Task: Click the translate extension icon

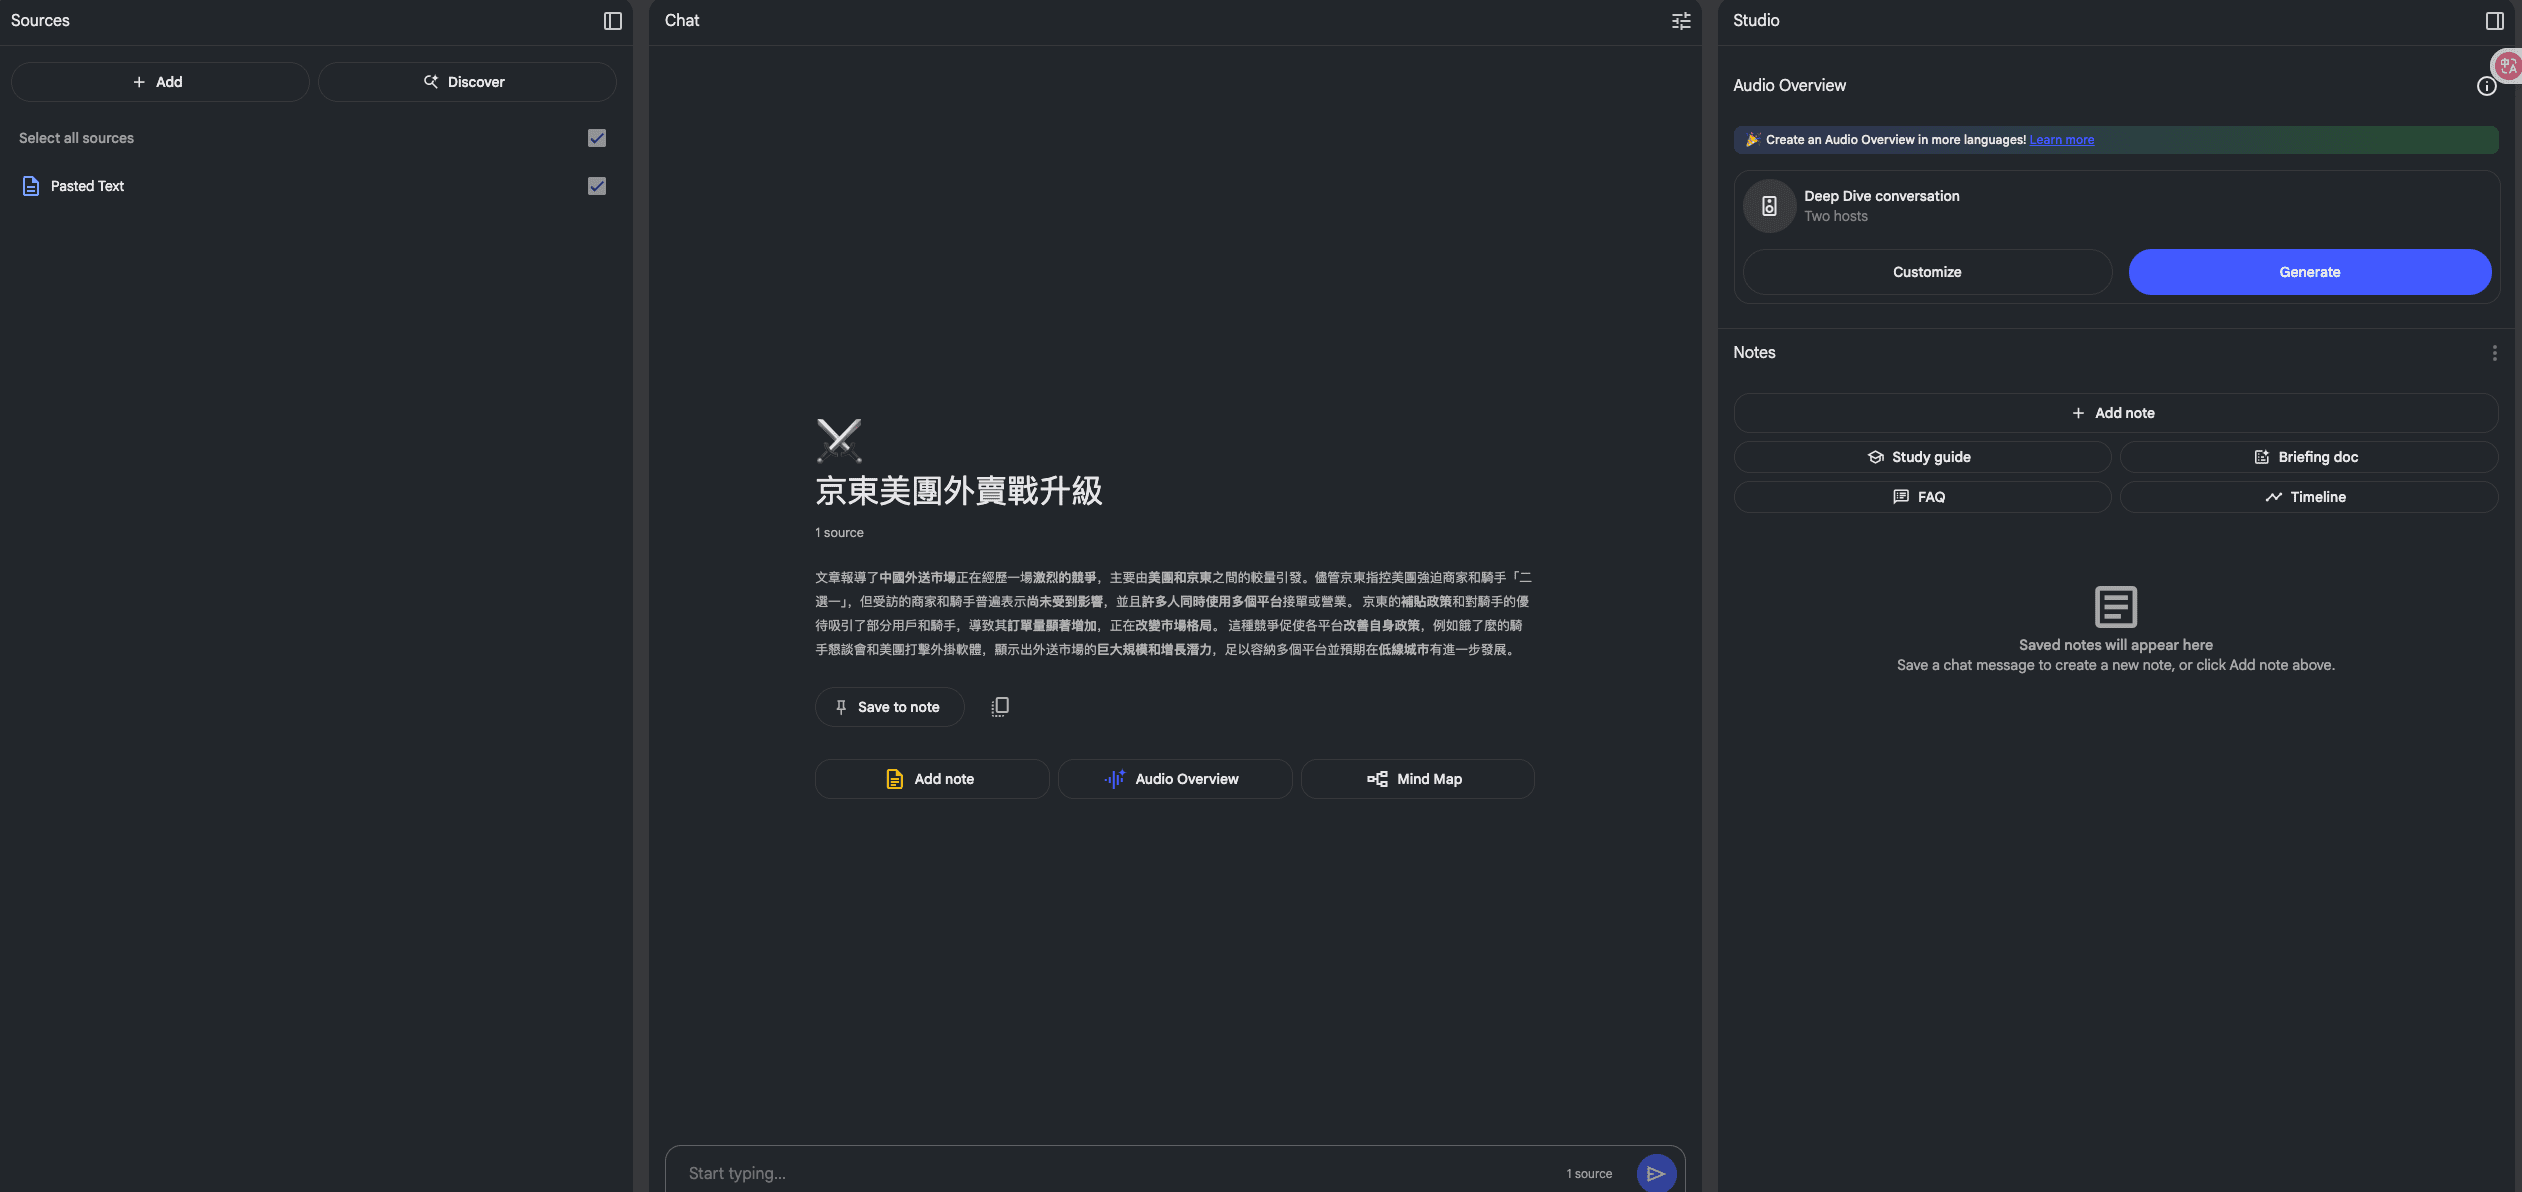Action: tap(2507, 66)
